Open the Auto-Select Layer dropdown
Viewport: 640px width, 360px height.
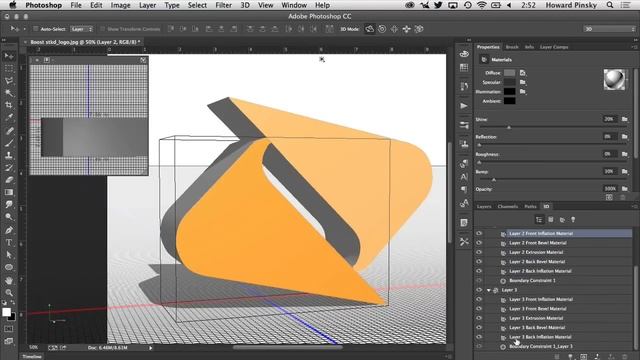82,29
